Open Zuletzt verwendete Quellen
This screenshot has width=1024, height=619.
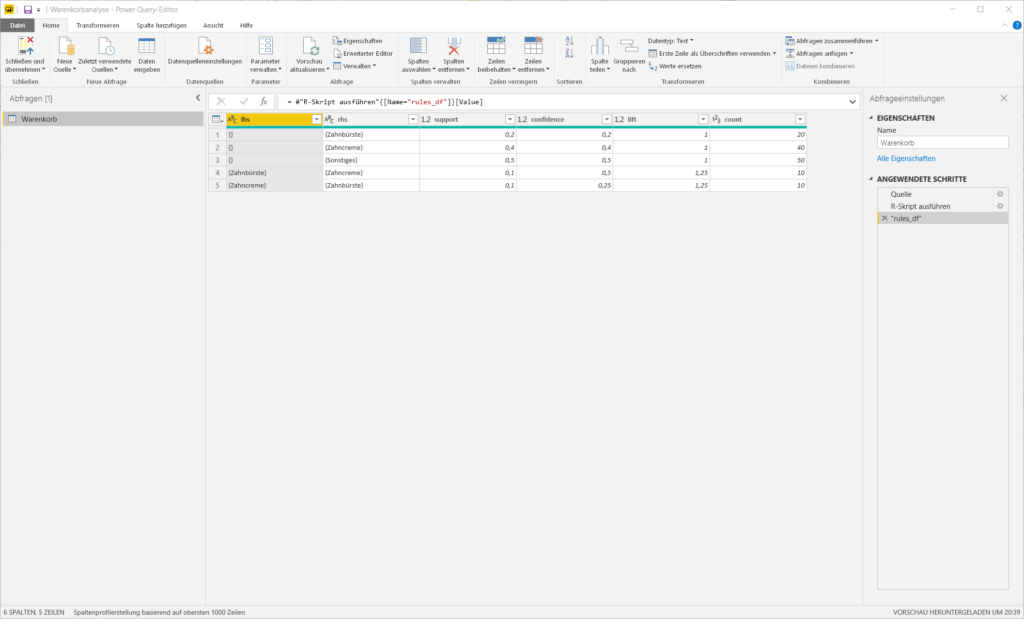pos(105,55)
